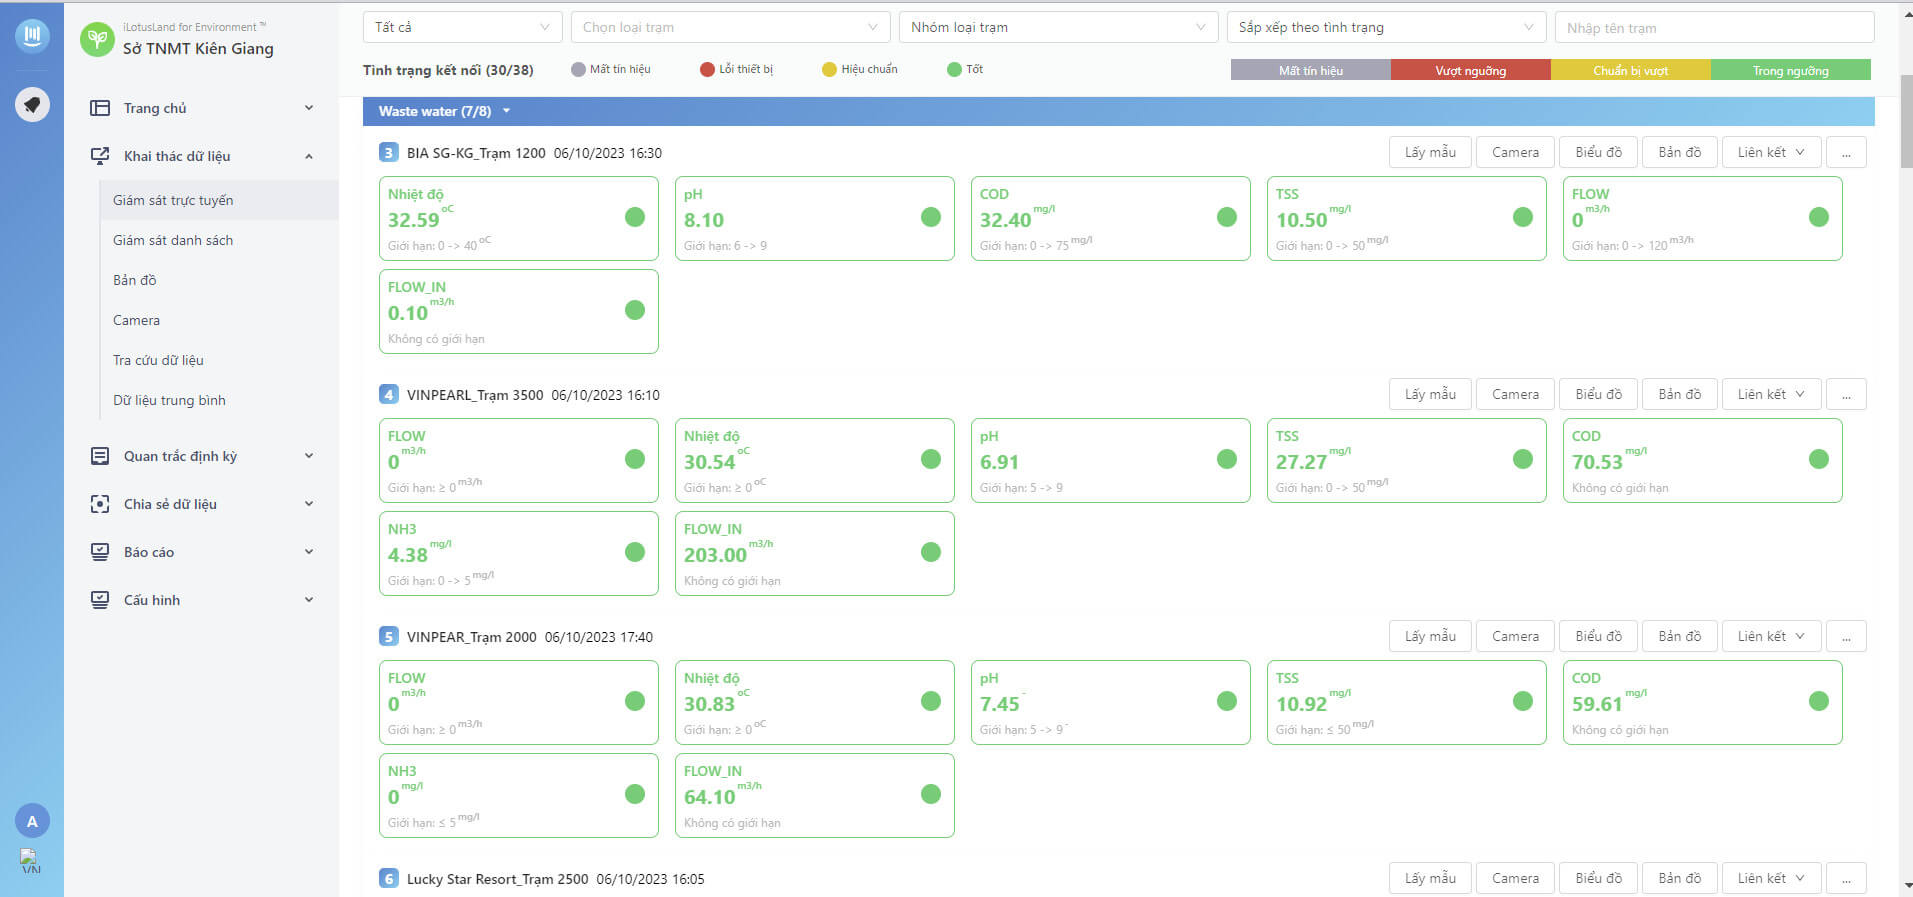Click the Báo cáo menu icon
1913x897 pixels.
tap(100, 552)
